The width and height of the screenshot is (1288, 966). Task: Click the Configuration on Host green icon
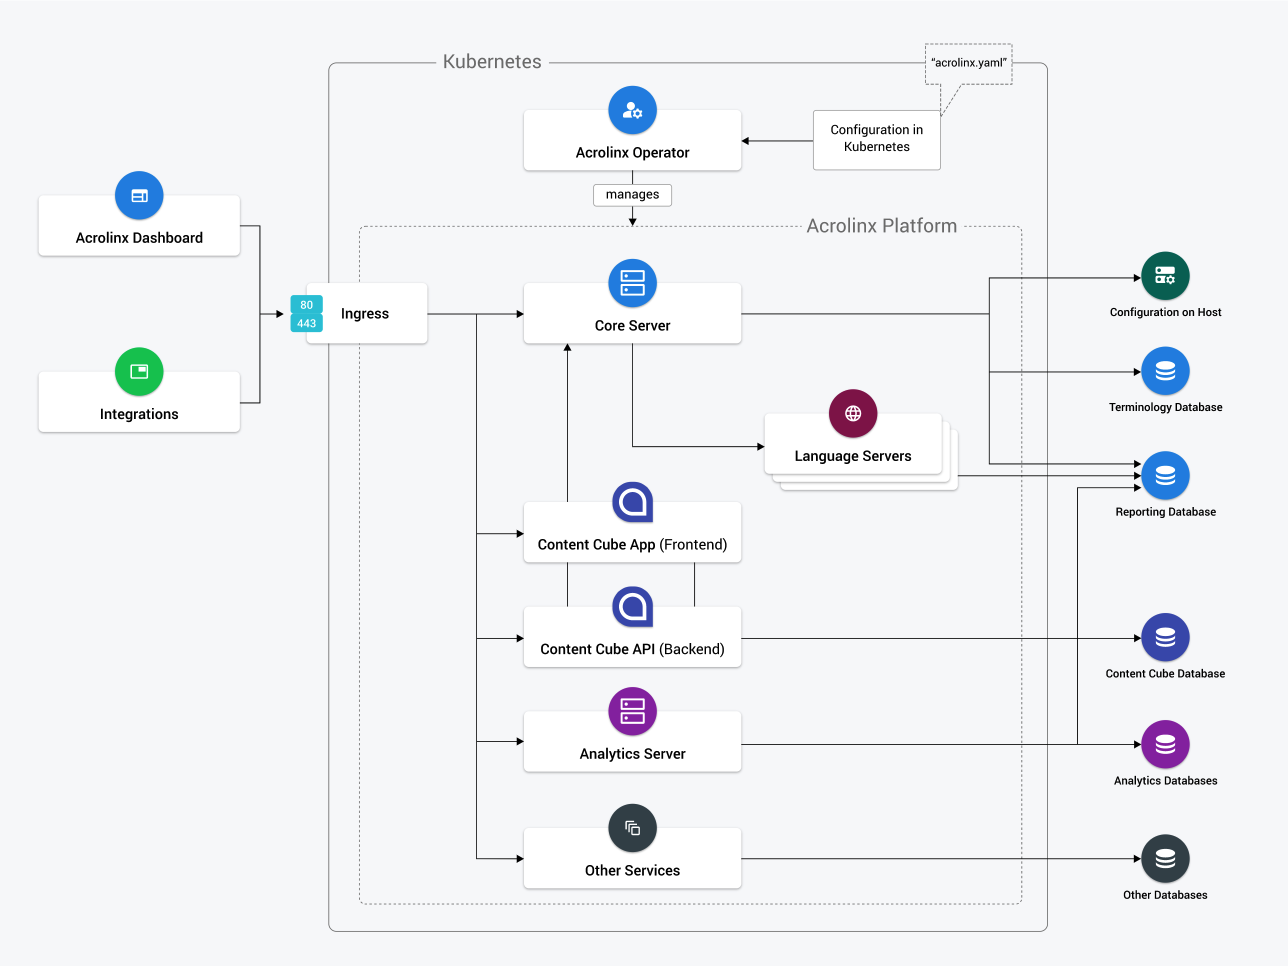point(1165,275)
